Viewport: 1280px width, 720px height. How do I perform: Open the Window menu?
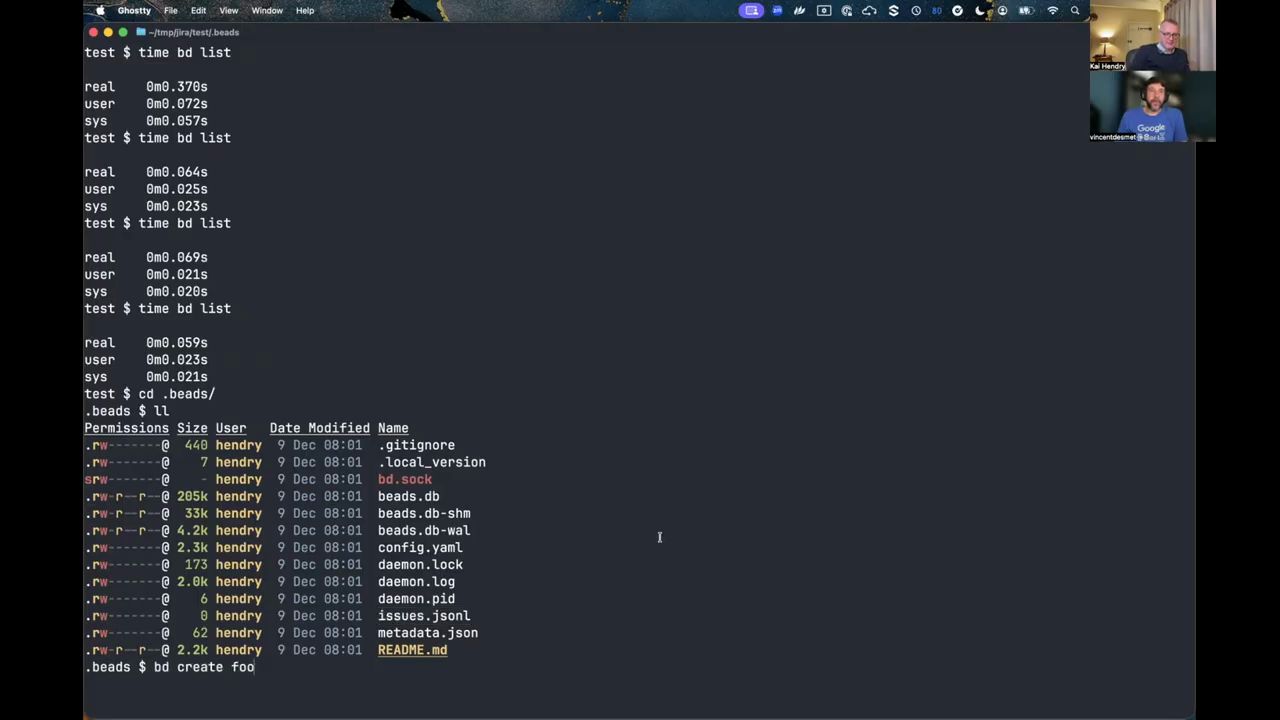(267, 11)
